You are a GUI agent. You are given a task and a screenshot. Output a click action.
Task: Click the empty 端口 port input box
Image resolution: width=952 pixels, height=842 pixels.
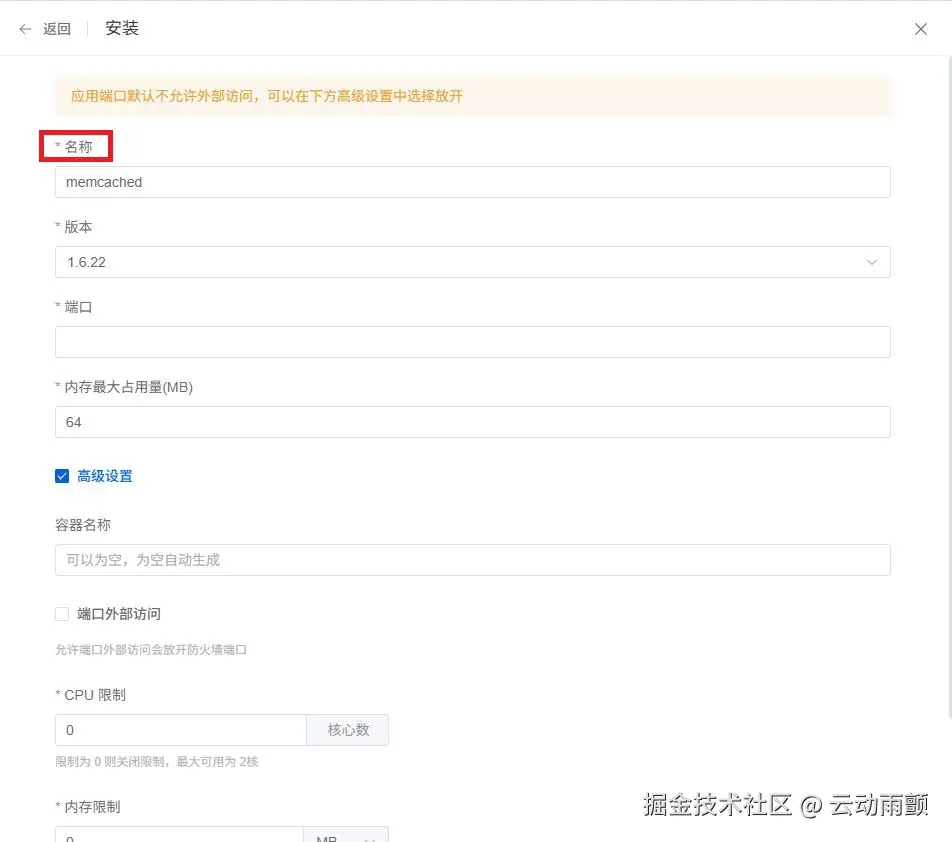click(473, 342)
